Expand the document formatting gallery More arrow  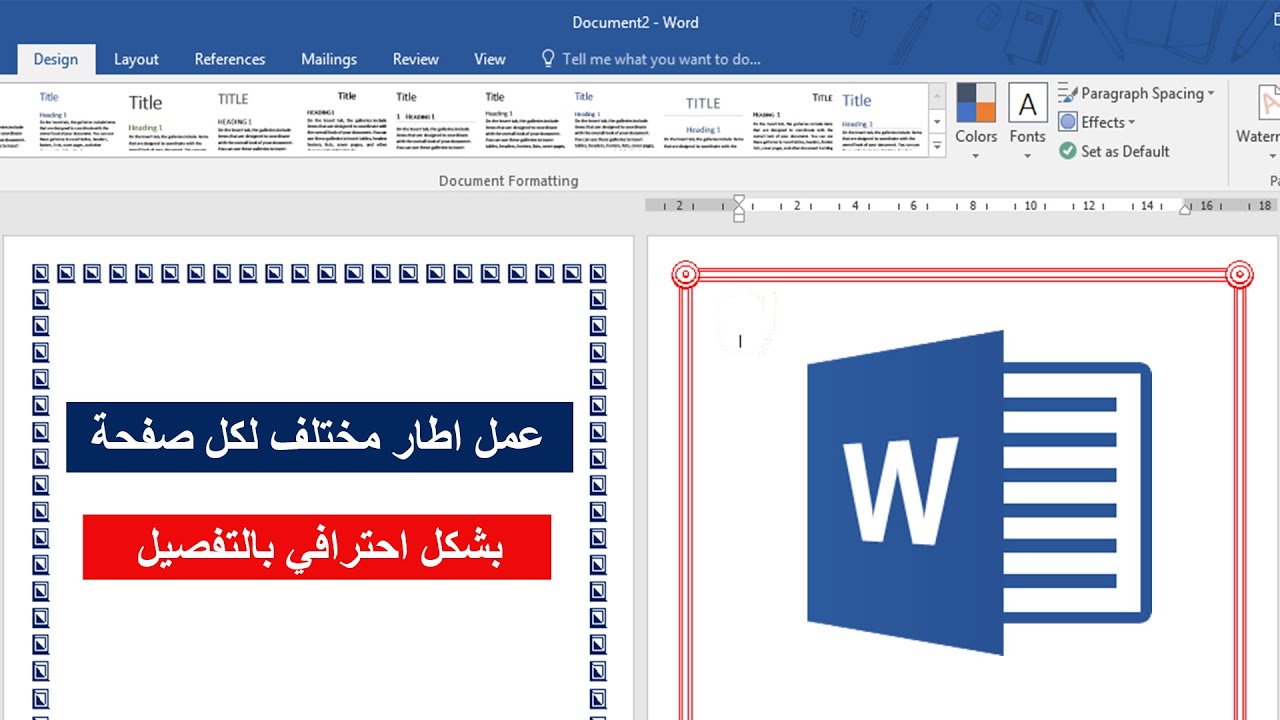click(x=937, y=146)
